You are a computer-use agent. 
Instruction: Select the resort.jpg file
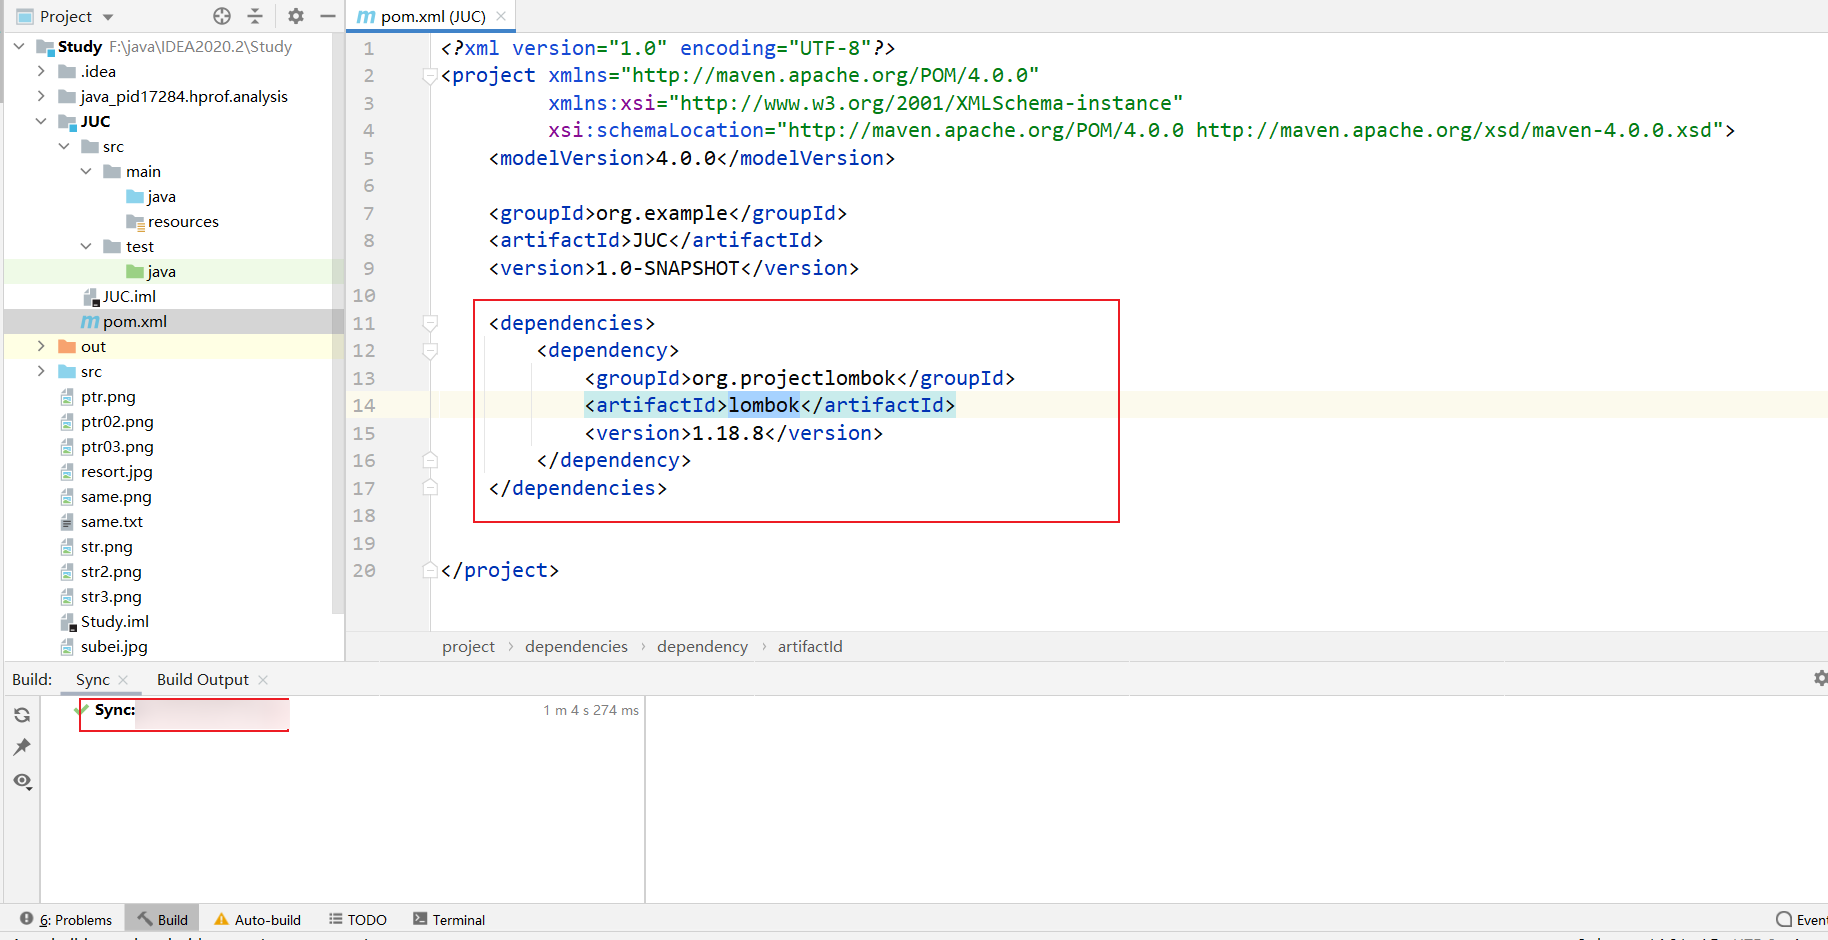(106, 471)
